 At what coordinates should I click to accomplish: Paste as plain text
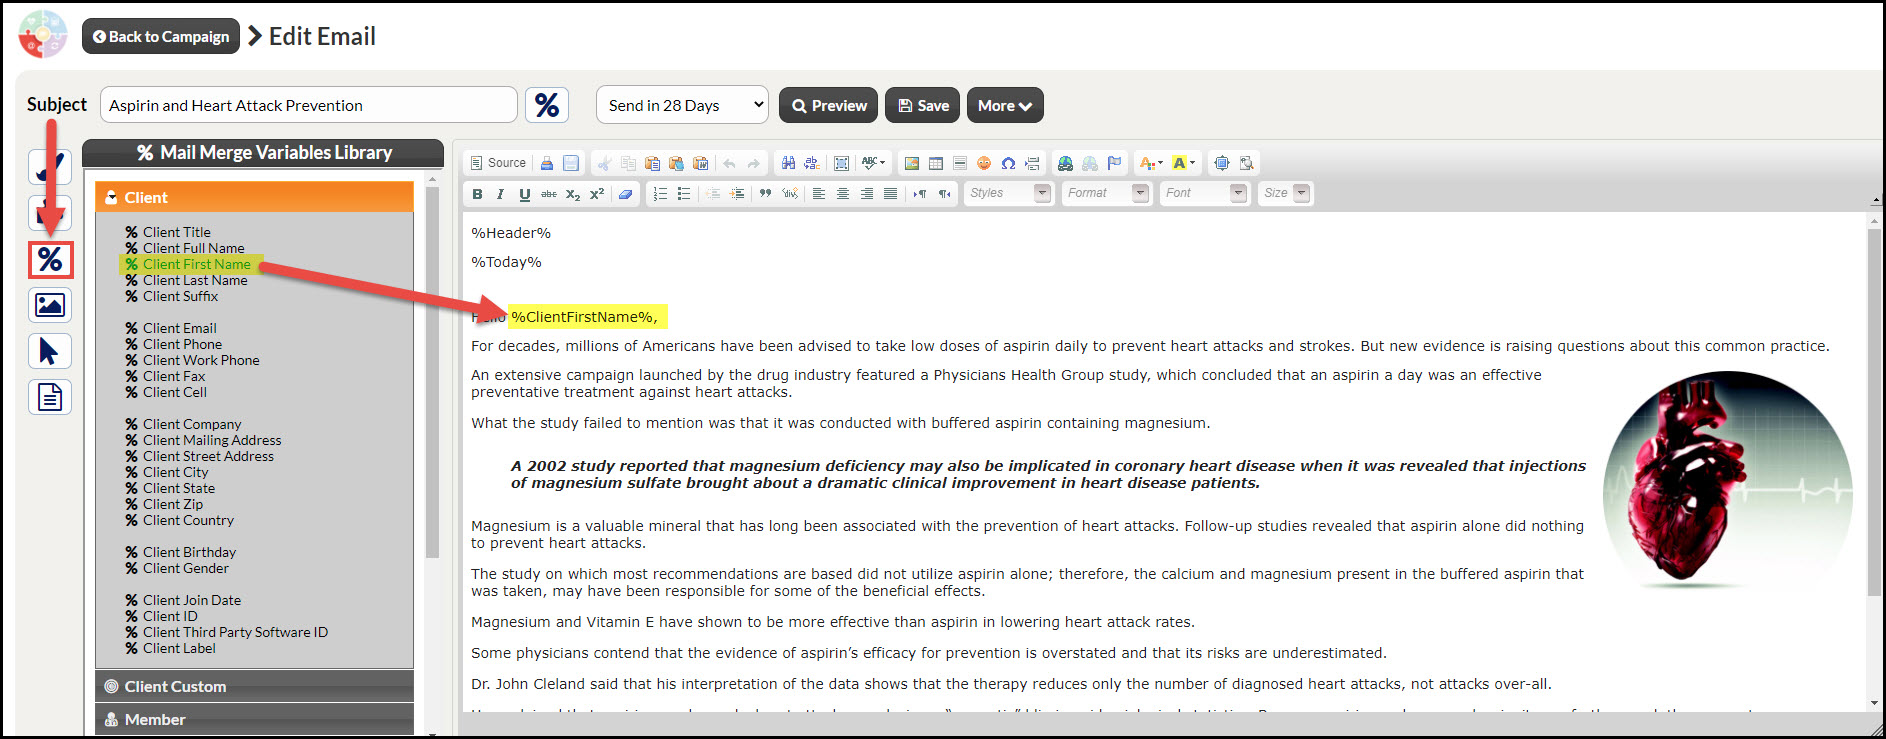(x=676, y=163)
